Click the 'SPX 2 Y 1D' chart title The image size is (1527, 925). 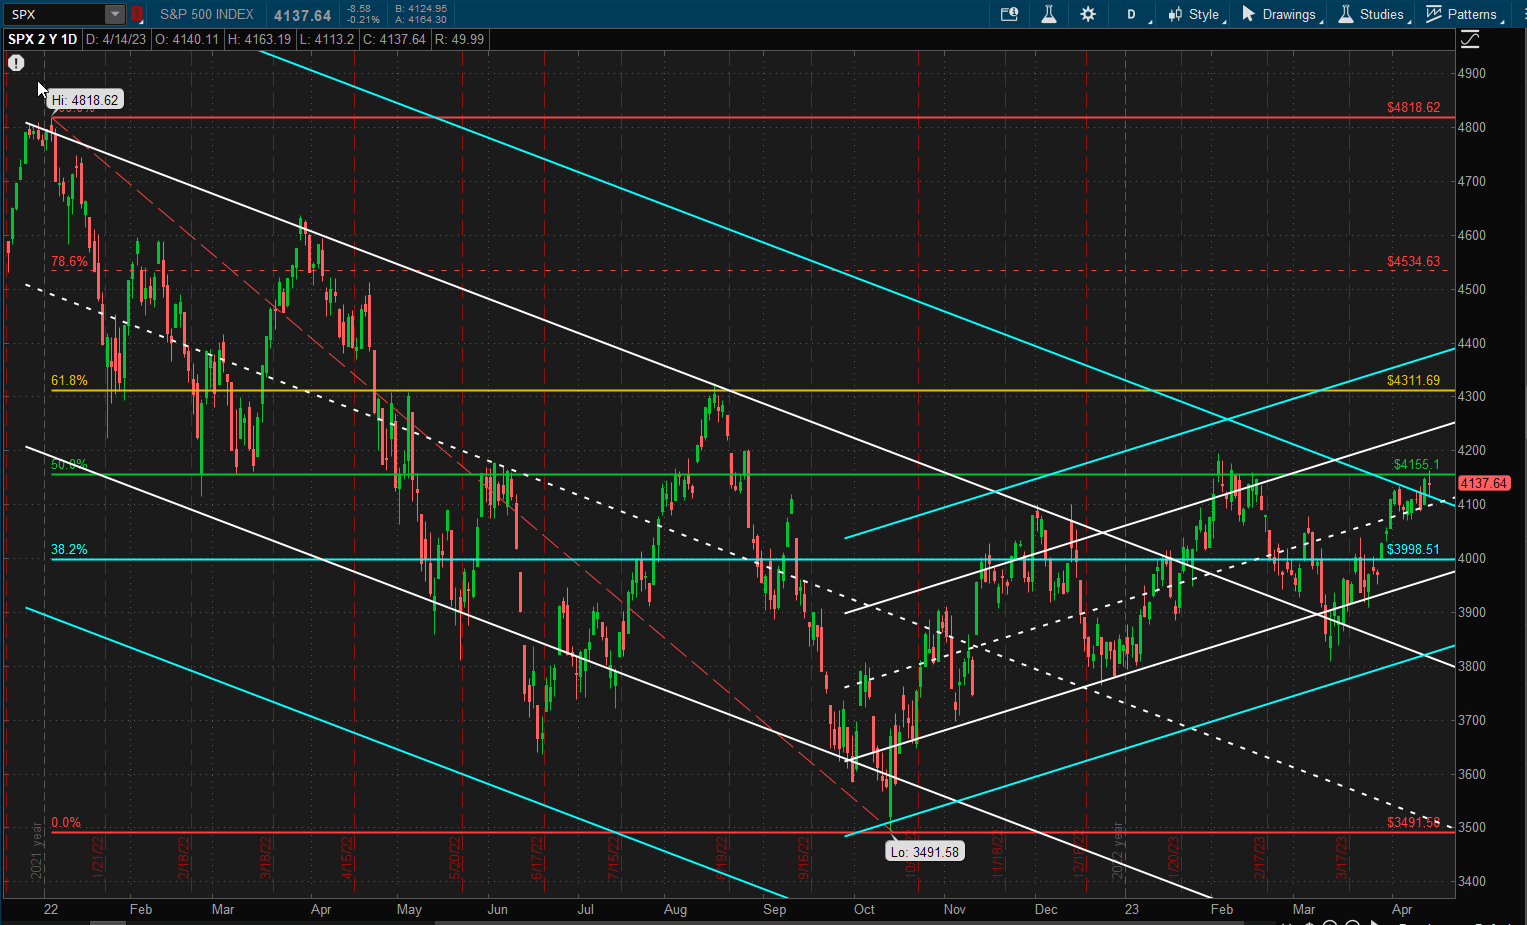[43, 39]
